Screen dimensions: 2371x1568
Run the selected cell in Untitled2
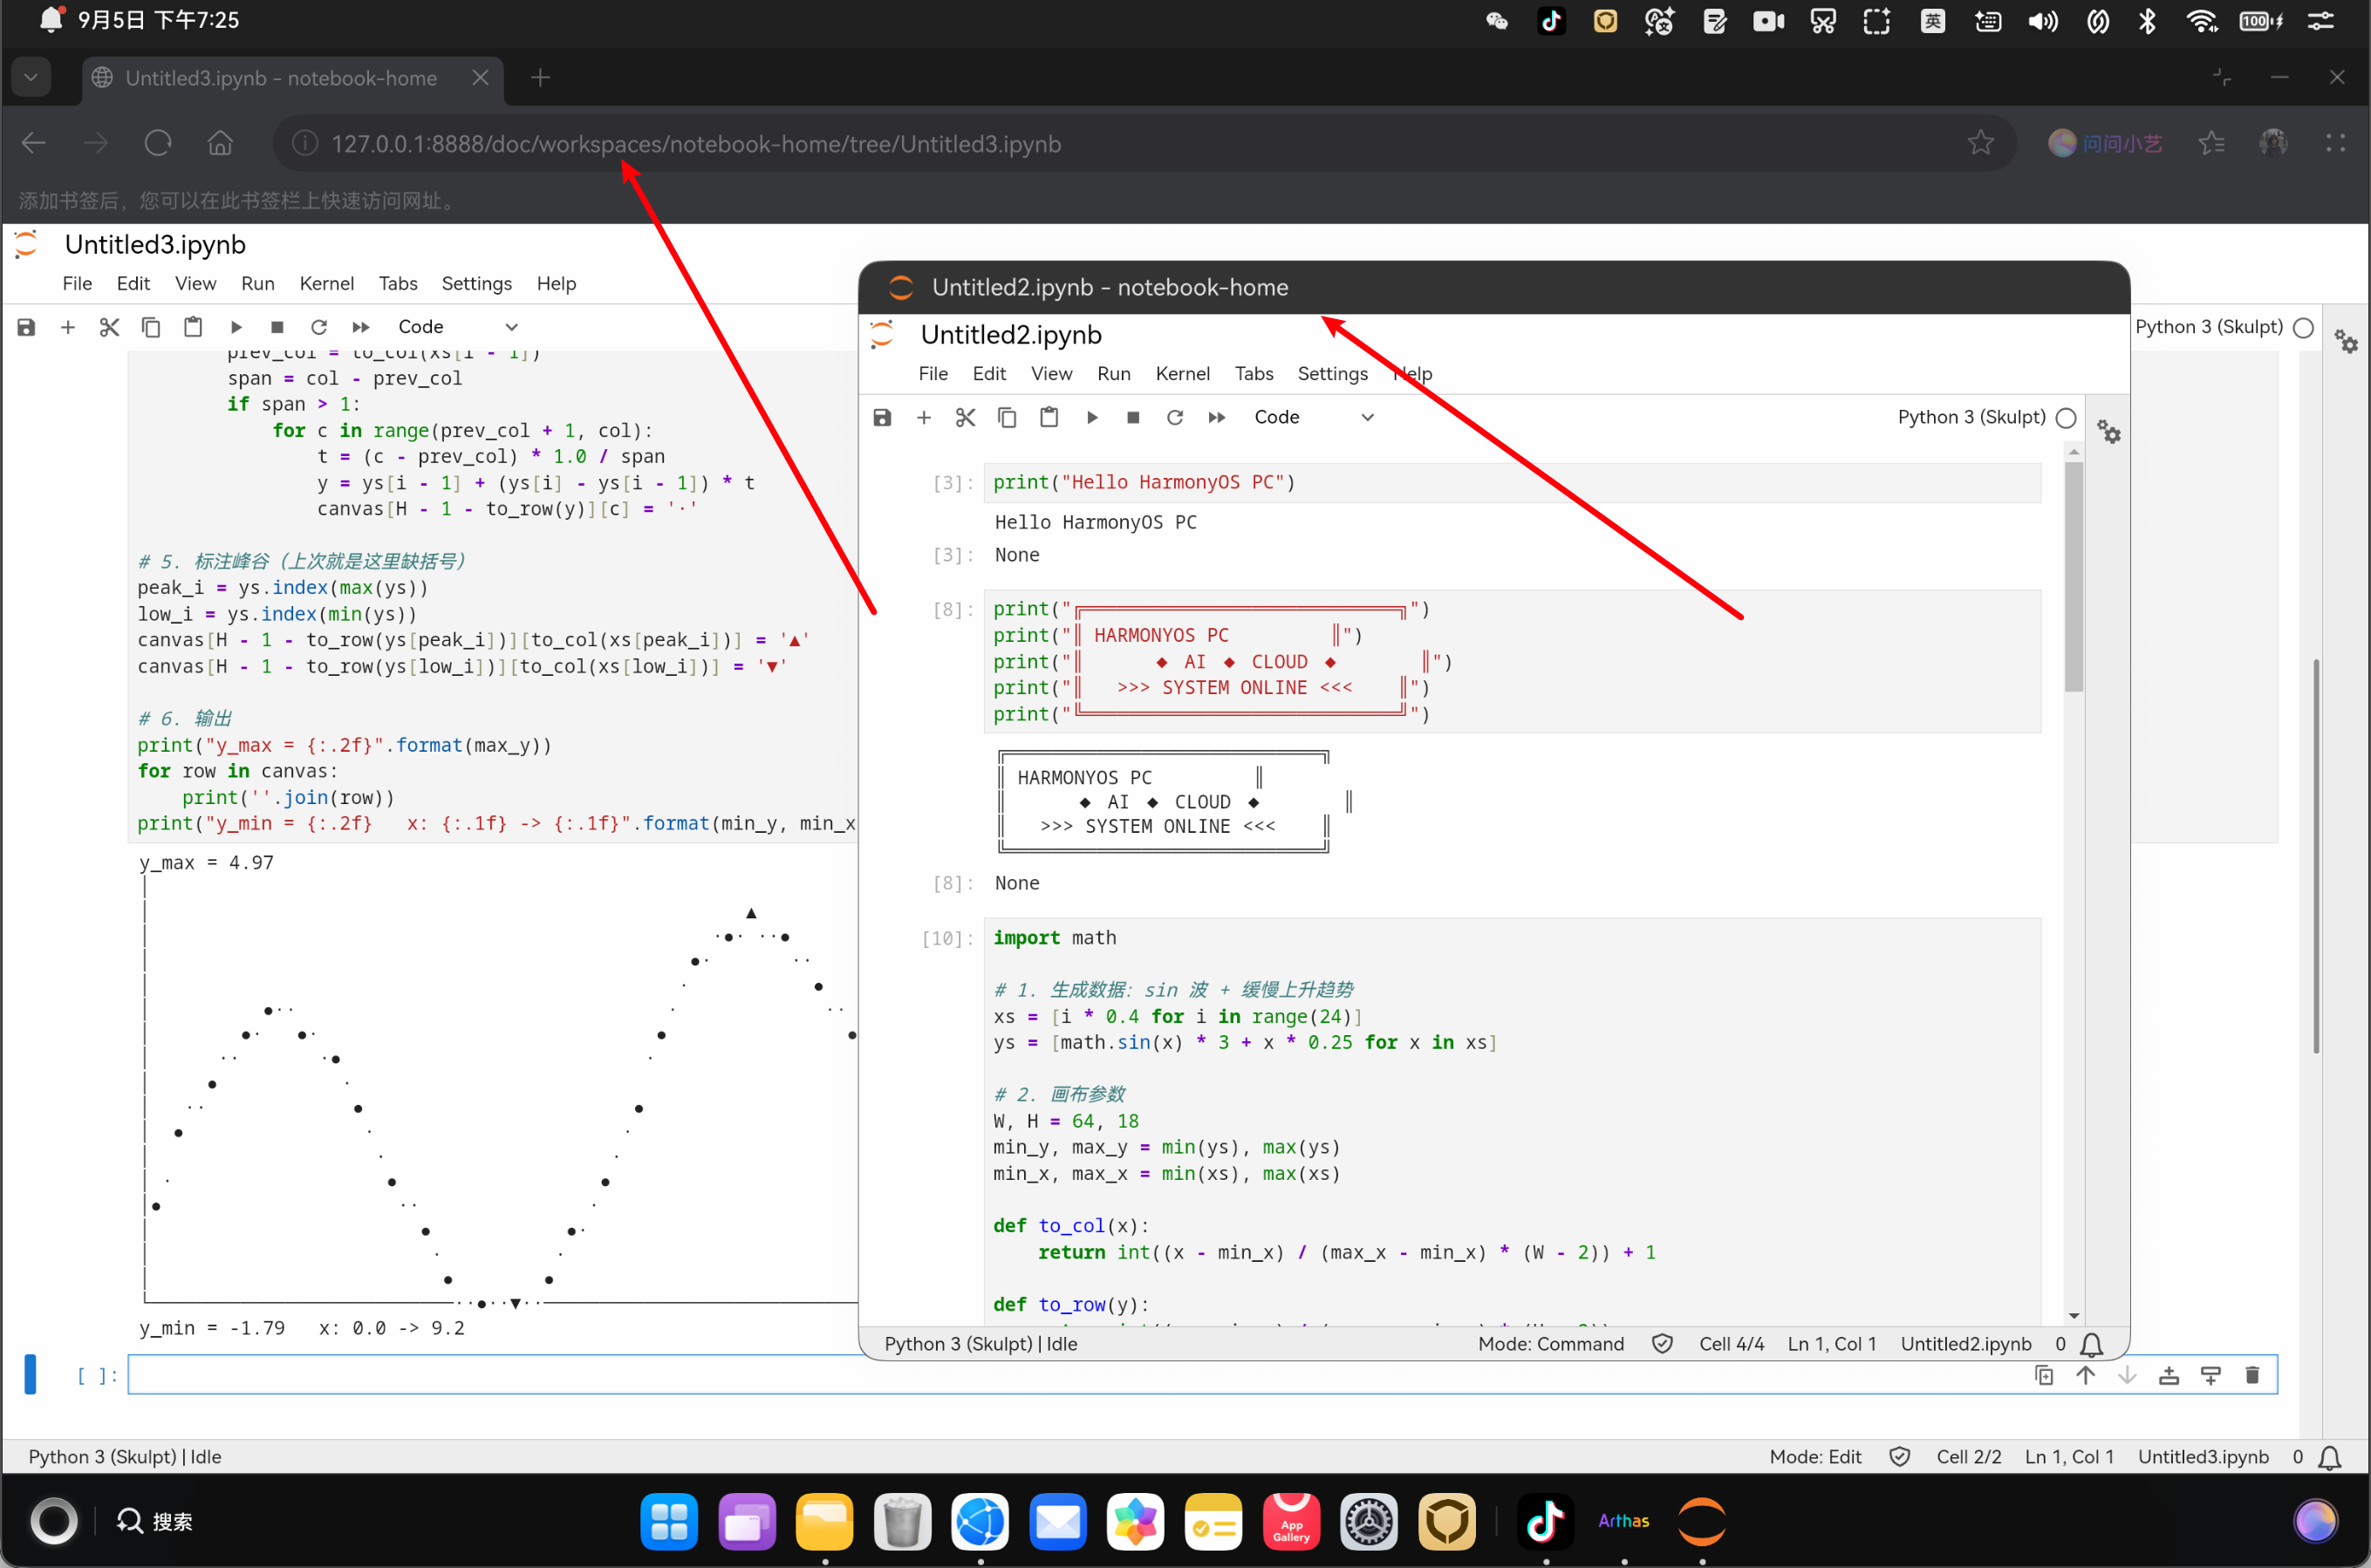[x=1092, y=417]
